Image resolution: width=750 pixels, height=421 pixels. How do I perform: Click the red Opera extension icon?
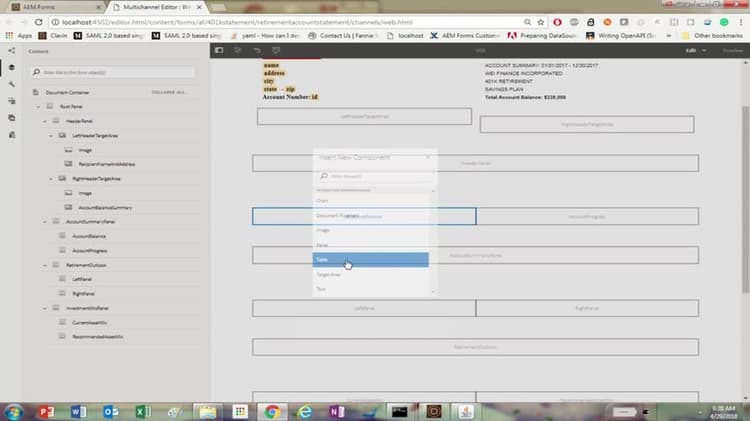point(557,22)
